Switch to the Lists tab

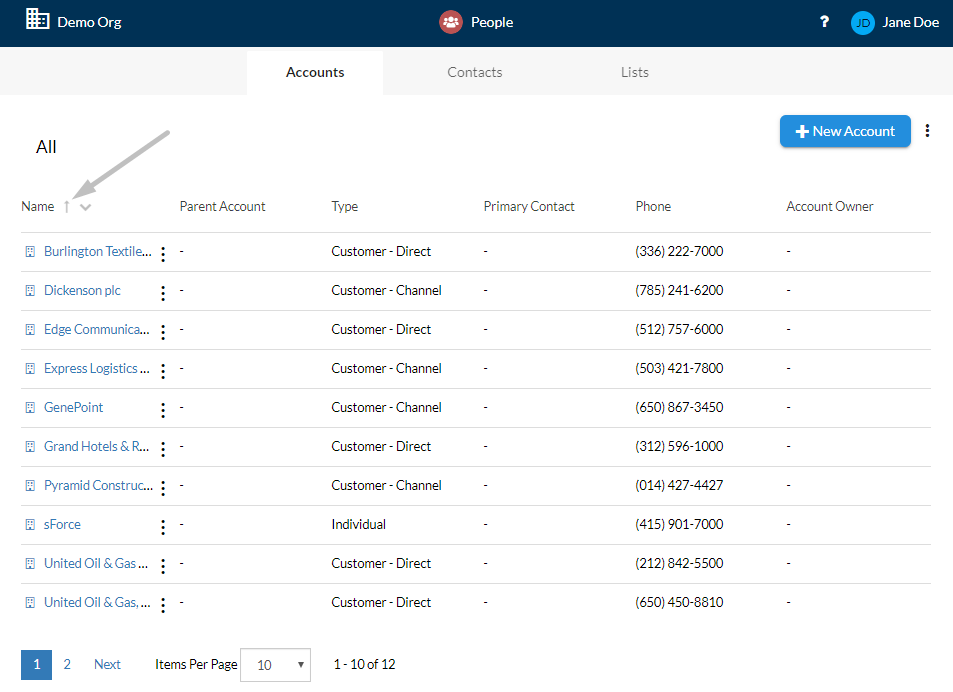point(635,72)
